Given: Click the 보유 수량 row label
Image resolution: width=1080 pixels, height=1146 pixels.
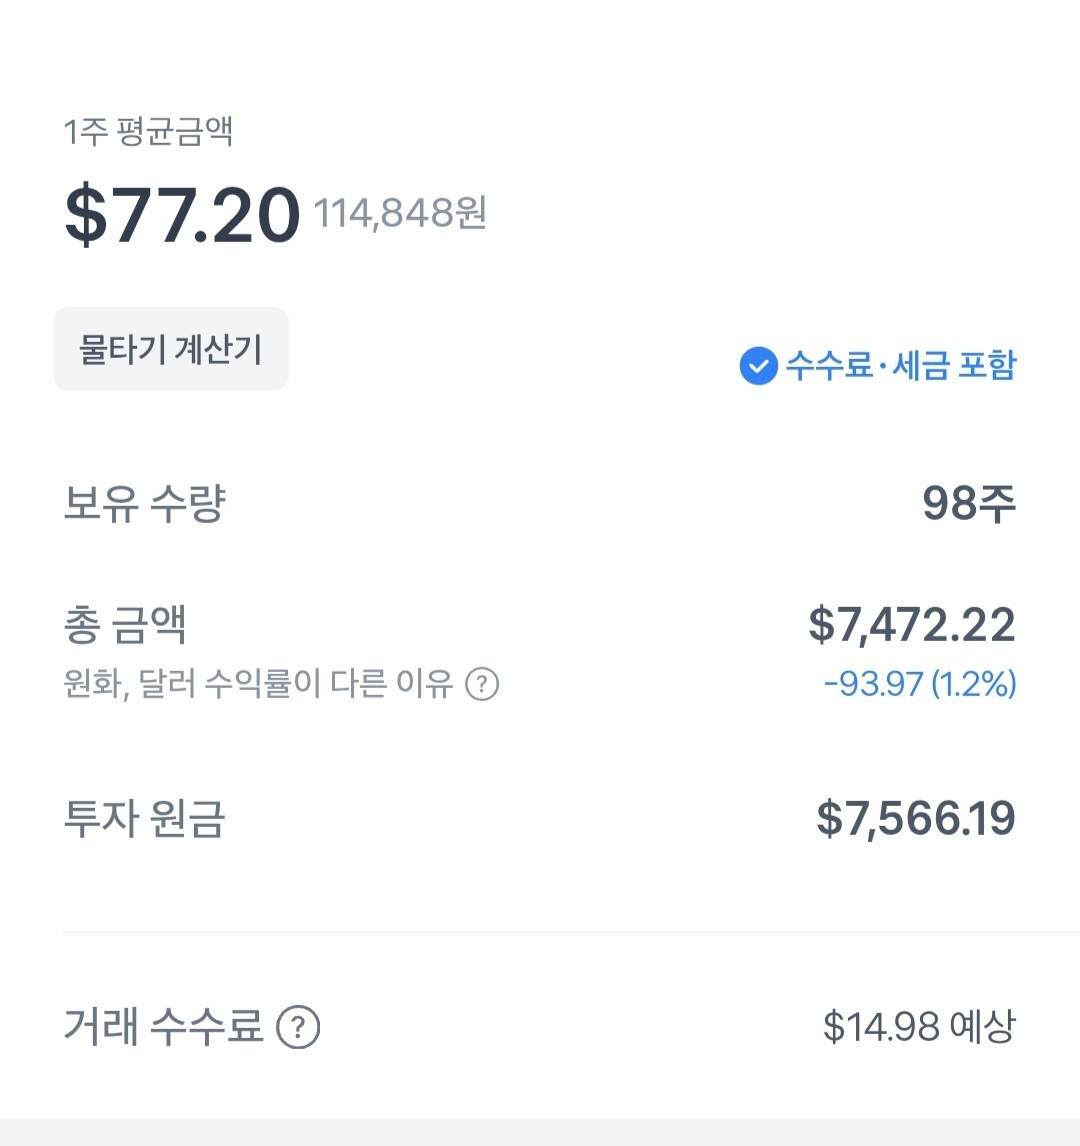Looking at the screenshot, I should (x=144, y=503).
